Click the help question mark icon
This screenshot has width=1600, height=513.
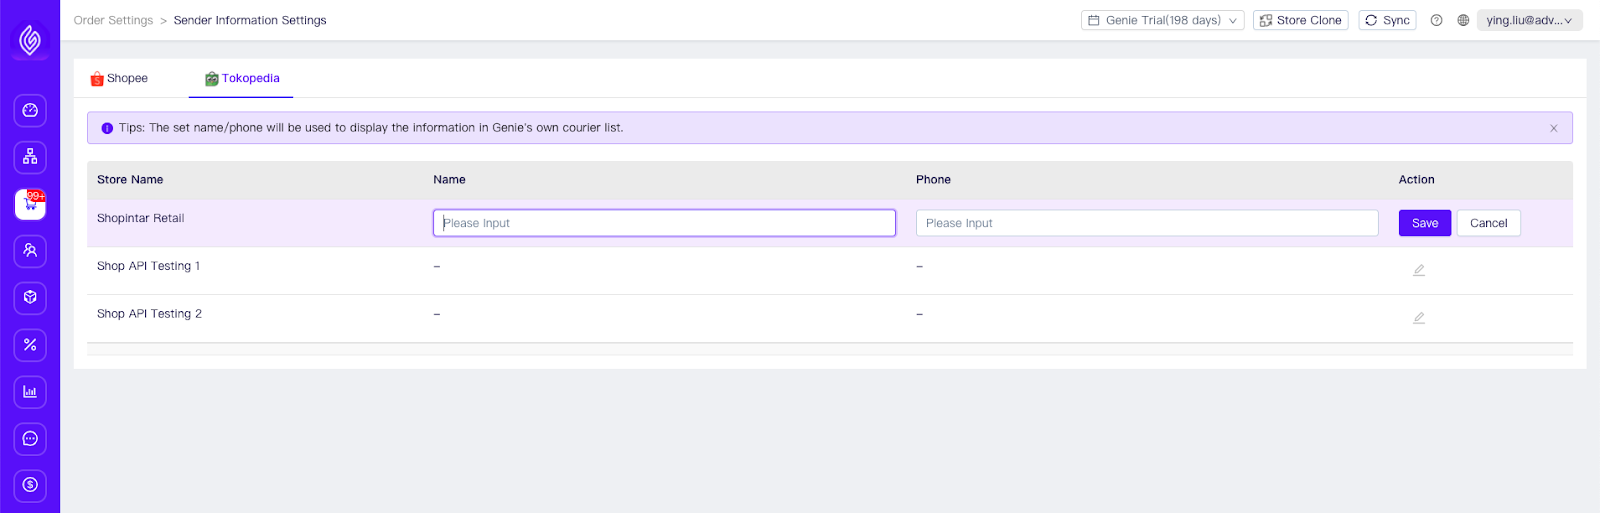[x=1436, y=20]
